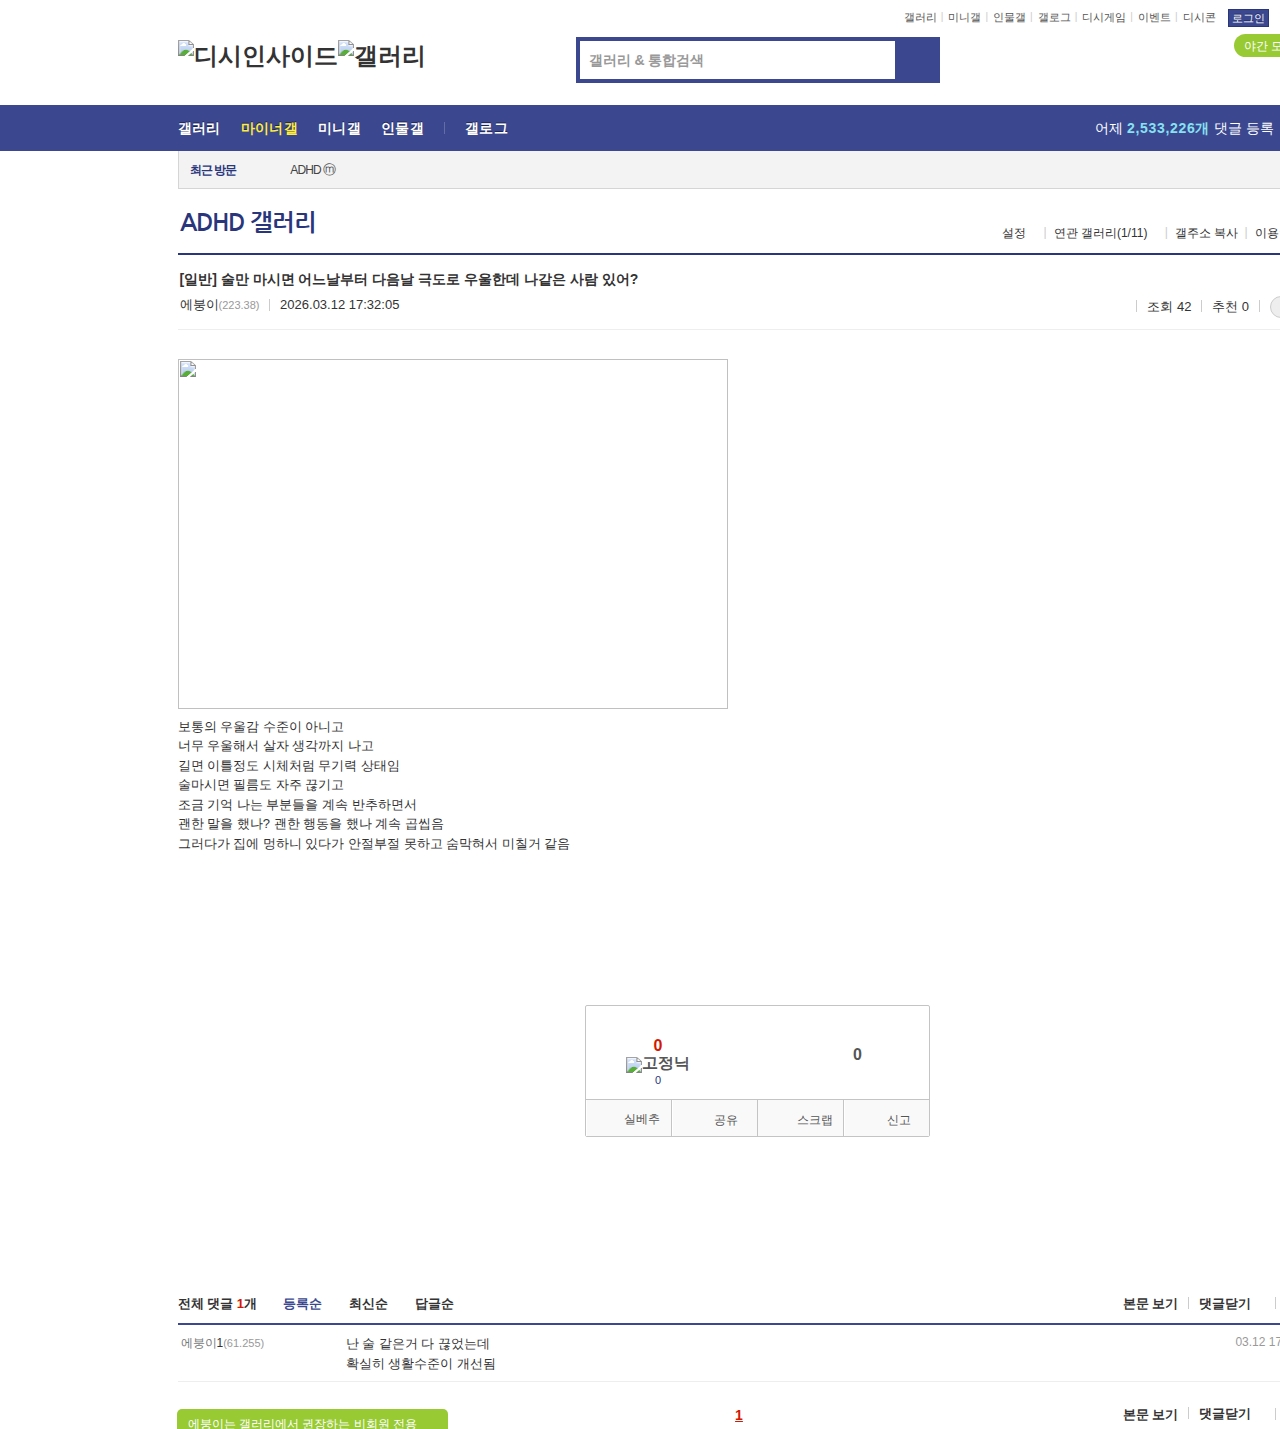This screenshot has height=1429, width=1280.
Task: Click the line starting 그러다가 집에 멍하니 있다가
Action: [x=374, y=844]
